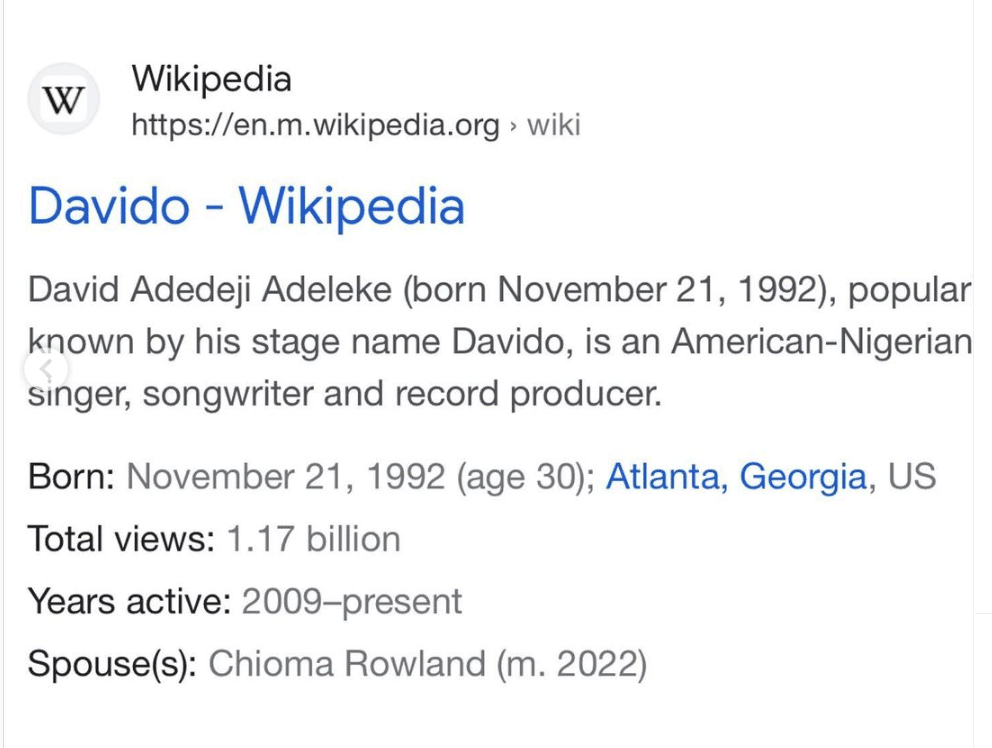992x748 pixels.
Task: Click the Years active label
Action: point(130,601)
